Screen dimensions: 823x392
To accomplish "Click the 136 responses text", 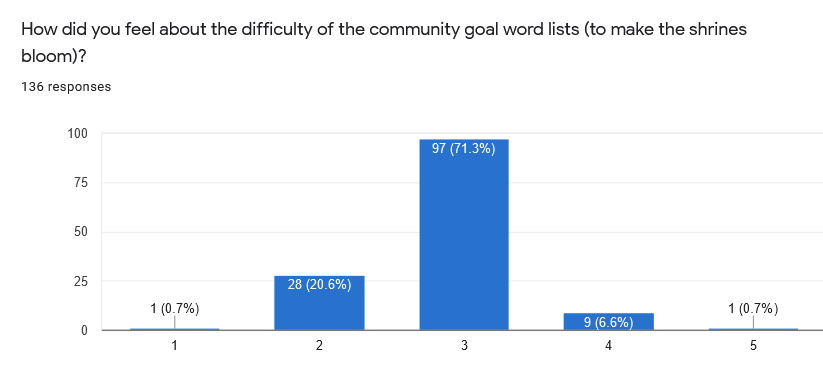I will pyautogui.click(x=66, y=87).
